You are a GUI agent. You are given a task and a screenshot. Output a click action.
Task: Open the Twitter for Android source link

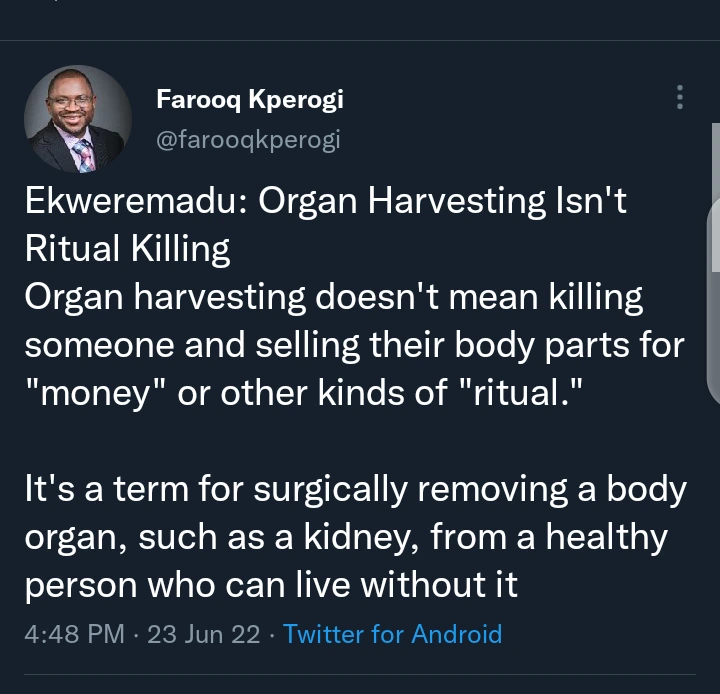point(392,634)
